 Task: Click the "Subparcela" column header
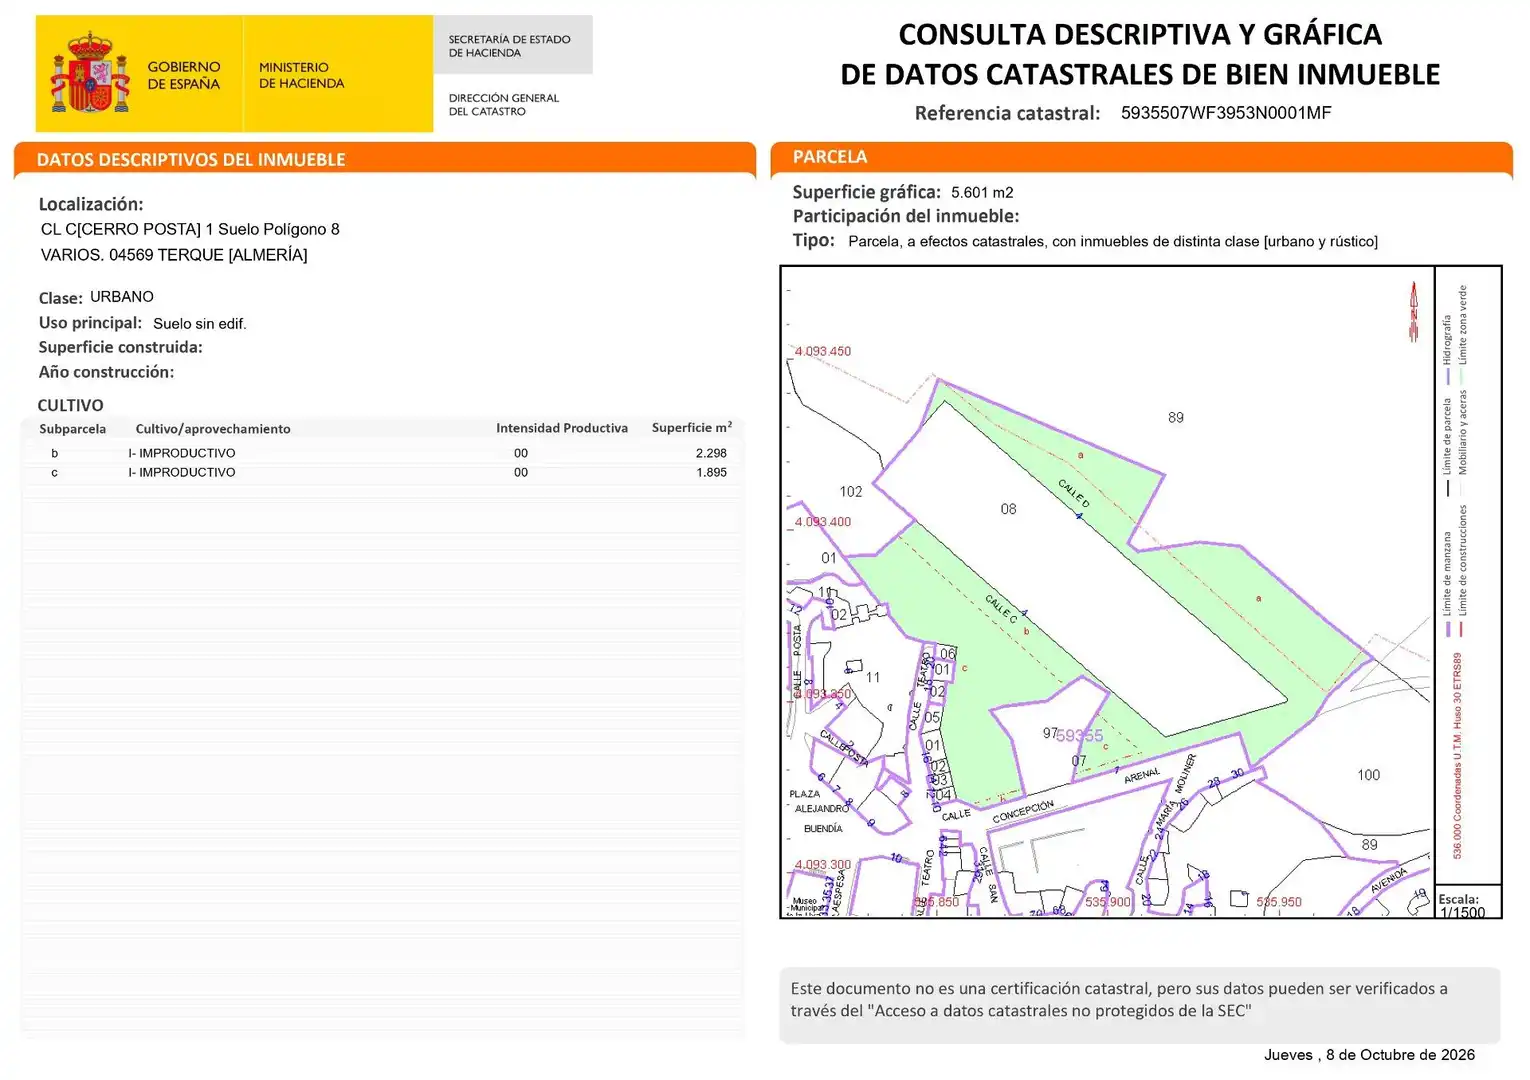(x=72, y=429)
